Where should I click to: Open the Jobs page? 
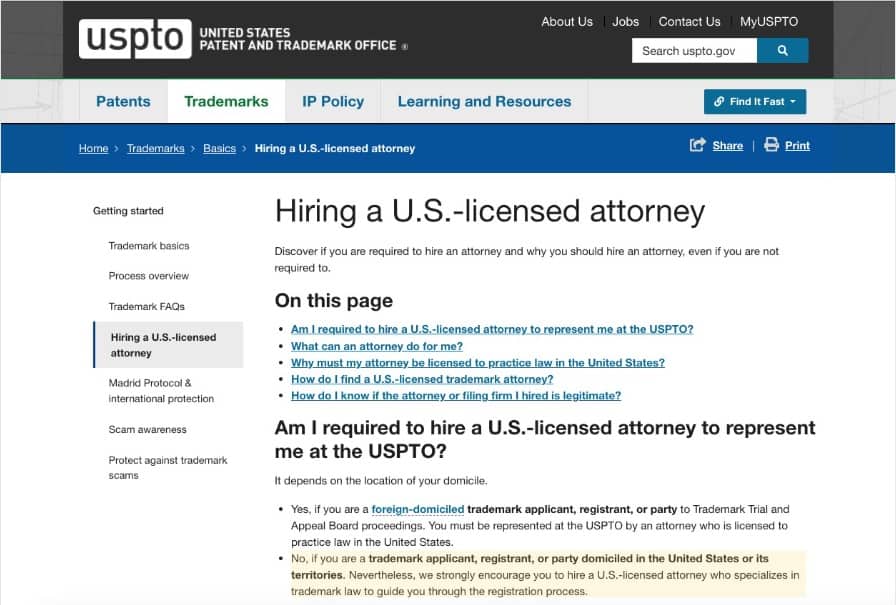[626, 22]
